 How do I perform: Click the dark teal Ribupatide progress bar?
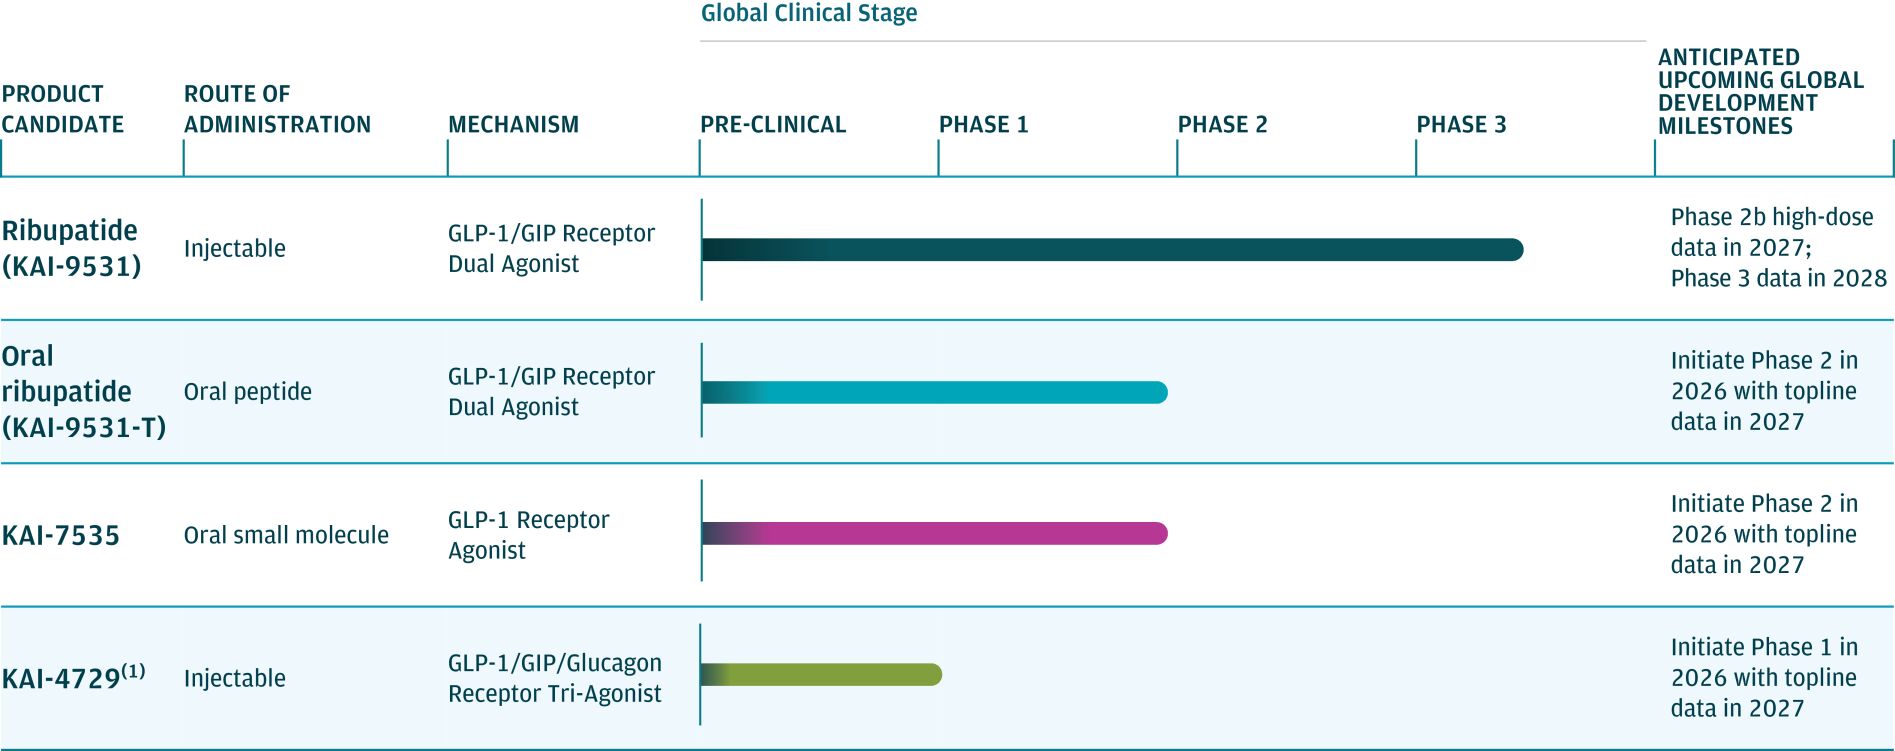tap(1111, 249)
